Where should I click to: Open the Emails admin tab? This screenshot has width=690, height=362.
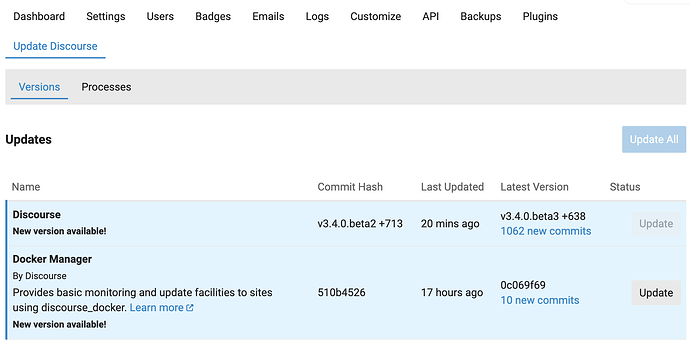tap(268, 16)
